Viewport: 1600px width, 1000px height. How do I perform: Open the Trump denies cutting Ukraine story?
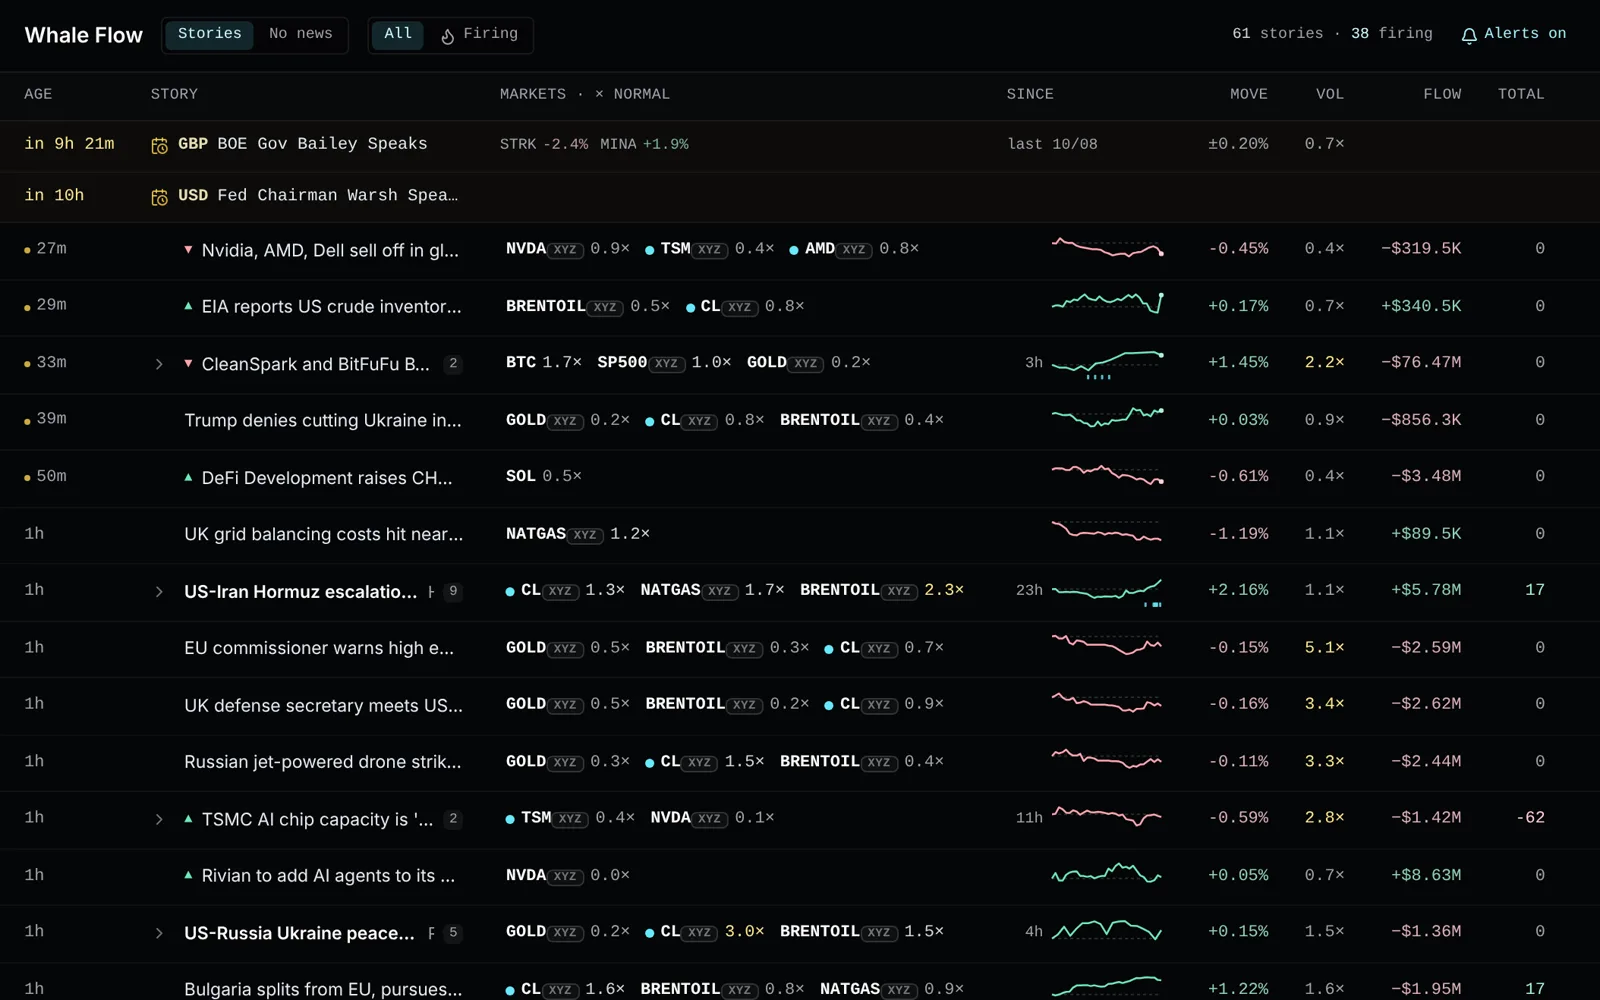(323, 420)
